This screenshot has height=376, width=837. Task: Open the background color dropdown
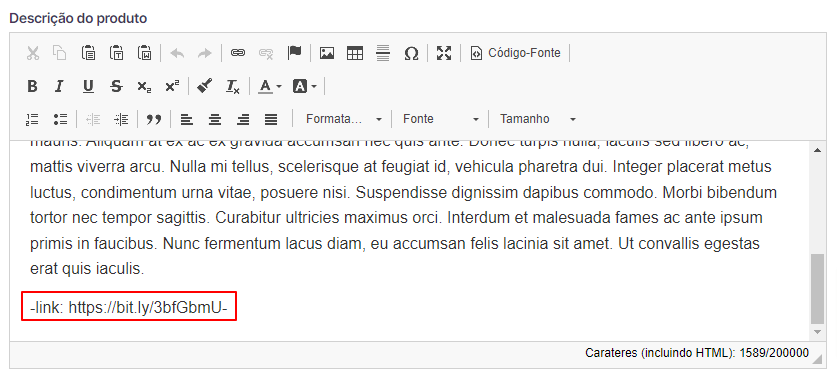click(305, 86)
